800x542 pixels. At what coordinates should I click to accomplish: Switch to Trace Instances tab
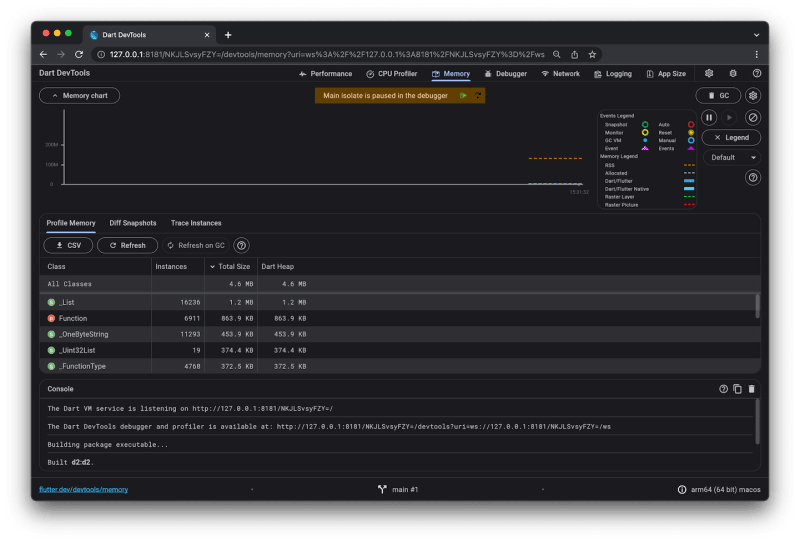pos(196,223)
